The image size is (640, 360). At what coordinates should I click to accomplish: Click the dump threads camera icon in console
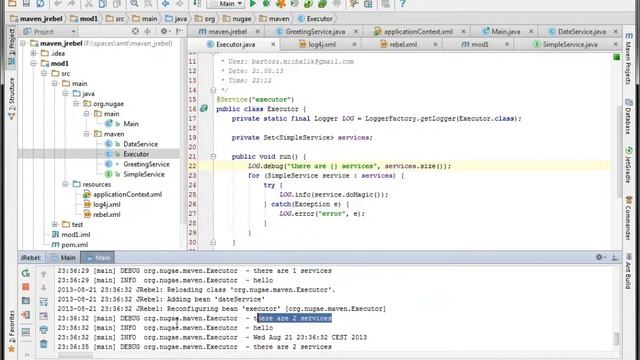(x=26, y=301)
